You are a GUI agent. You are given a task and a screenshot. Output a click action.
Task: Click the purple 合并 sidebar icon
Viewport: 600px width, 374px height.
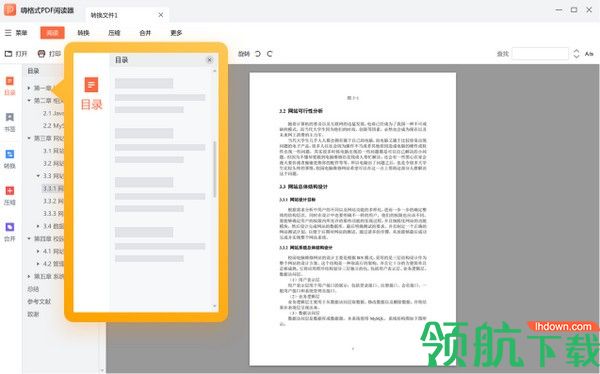point(10,227)
